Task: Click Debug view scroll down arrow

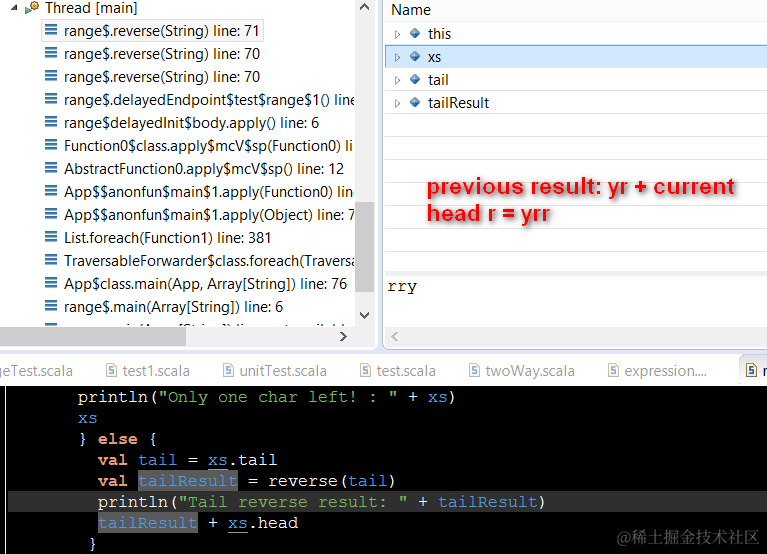Action: [x=364, y=315]
